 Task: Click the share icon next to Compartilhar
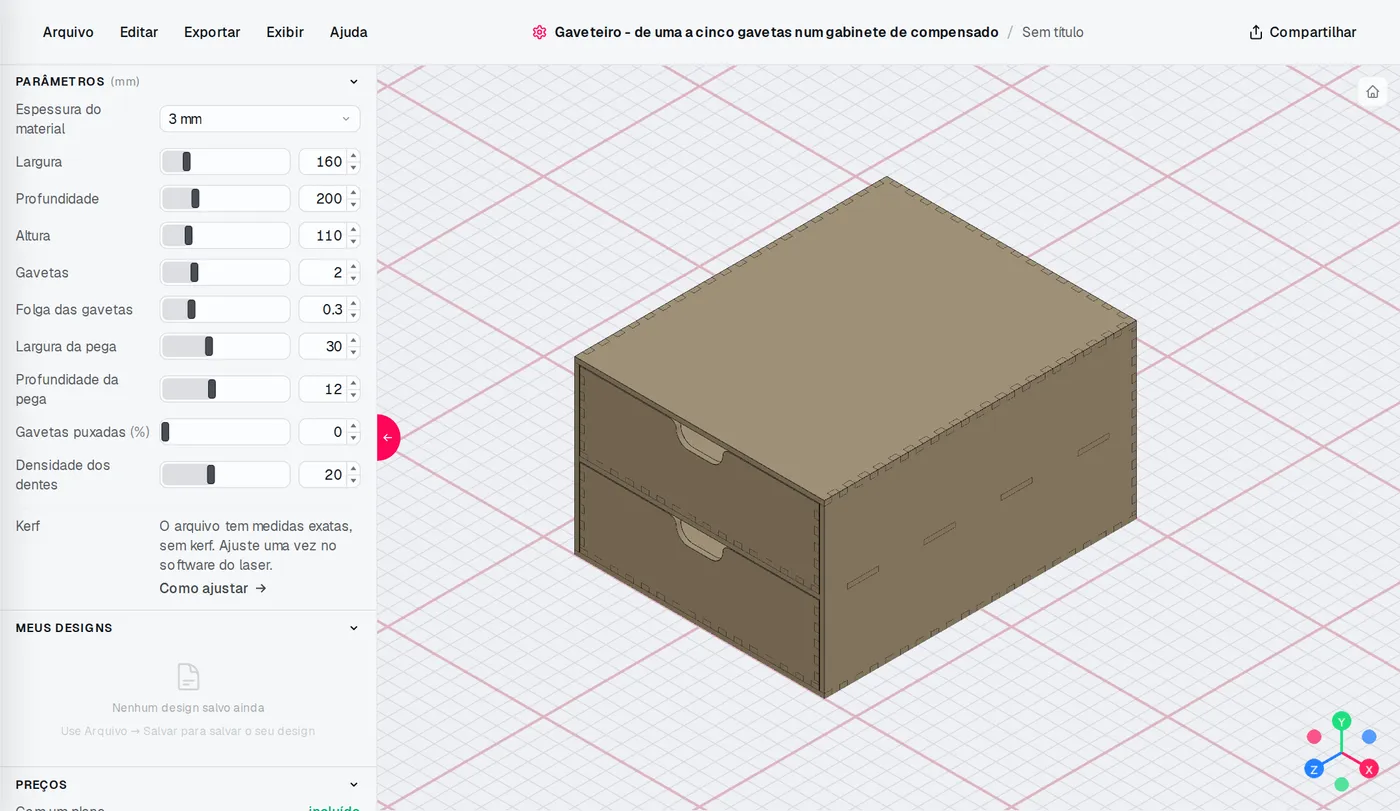tap(1256, 32)
